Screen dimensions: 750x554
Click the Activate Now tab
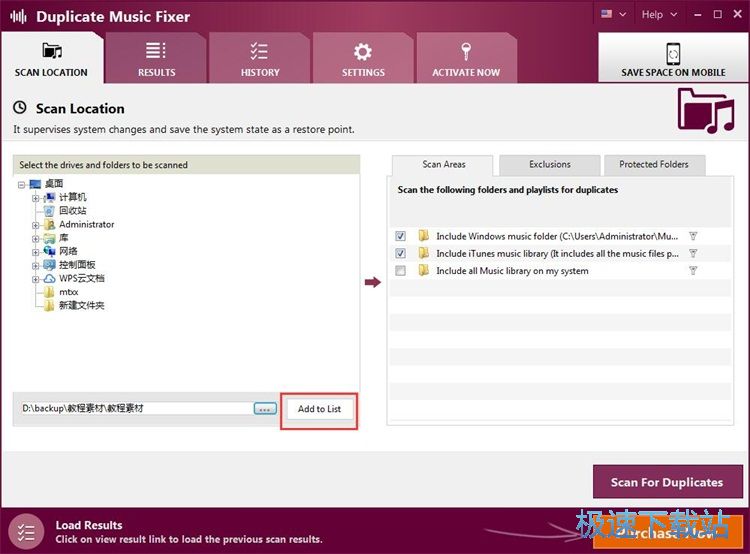[x=466, y=58]
